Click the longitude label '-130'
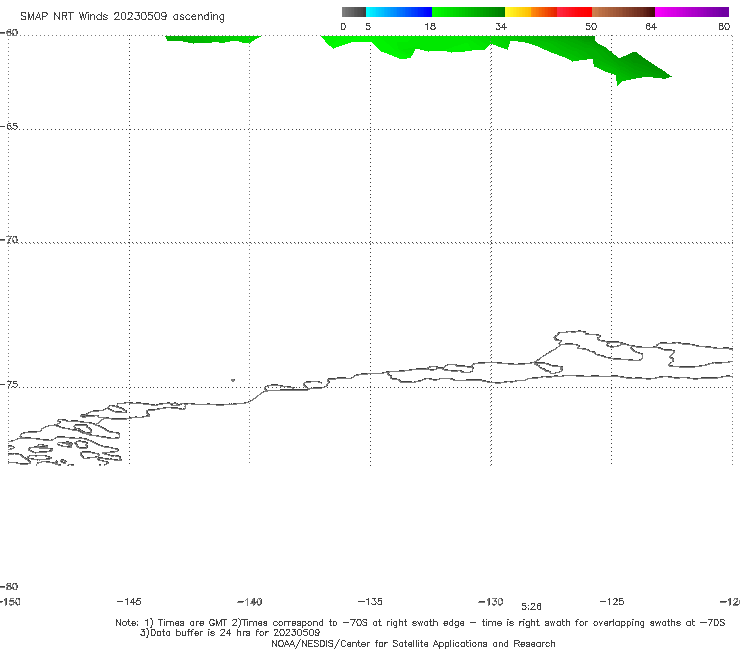The width and height of the screenshot is (740, 650). (x=491, y=602)
